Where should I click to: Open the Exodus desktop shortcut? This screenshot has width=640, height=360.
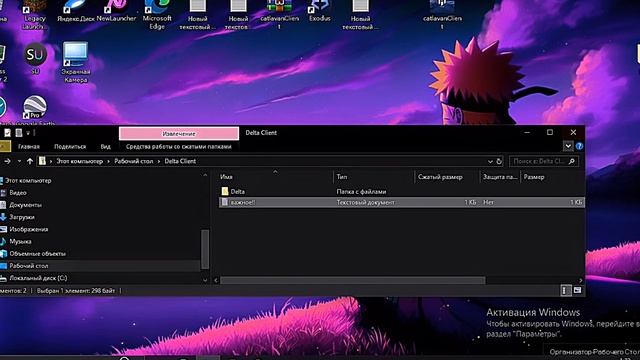point(320,12)
